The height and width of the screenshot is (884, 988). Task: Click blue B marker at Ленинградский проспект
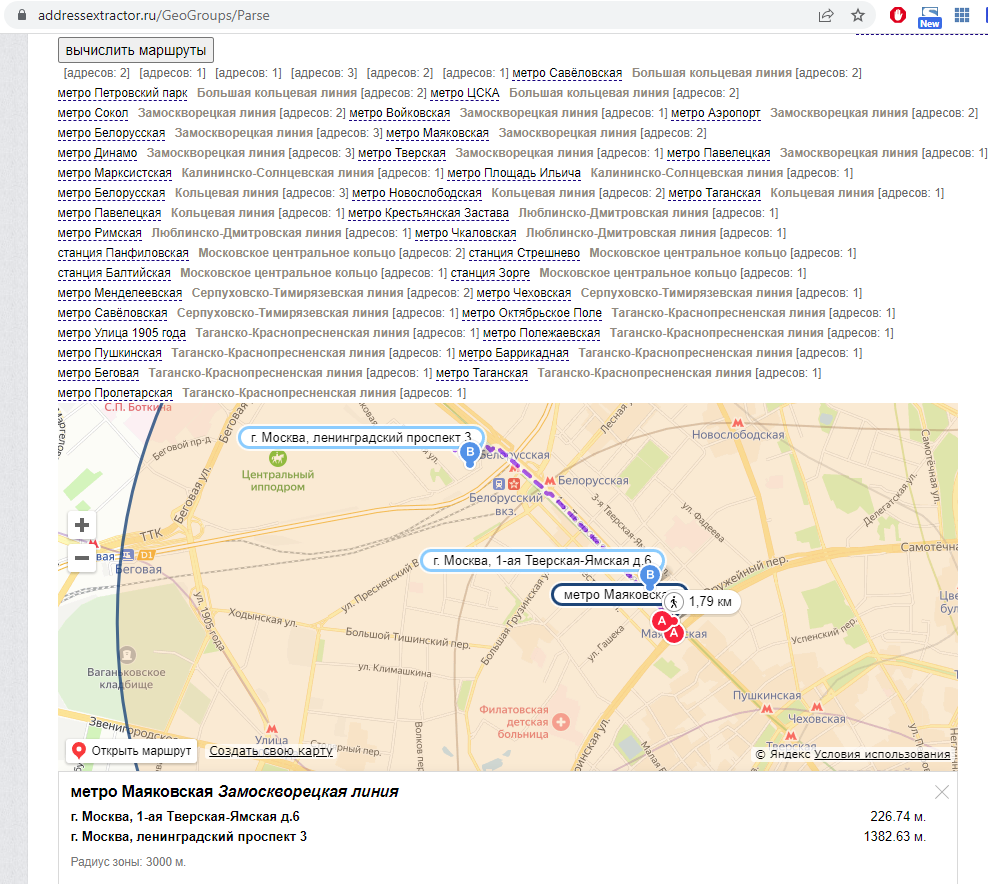click(469, 454)
